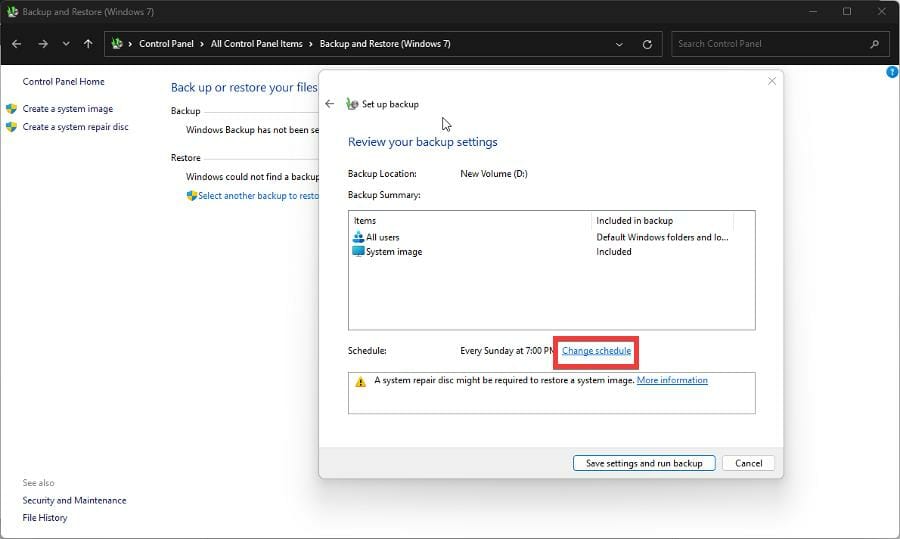Click Save settings and run backup
The height and width of the screenshot is (539, 900).
coord(644,463)
